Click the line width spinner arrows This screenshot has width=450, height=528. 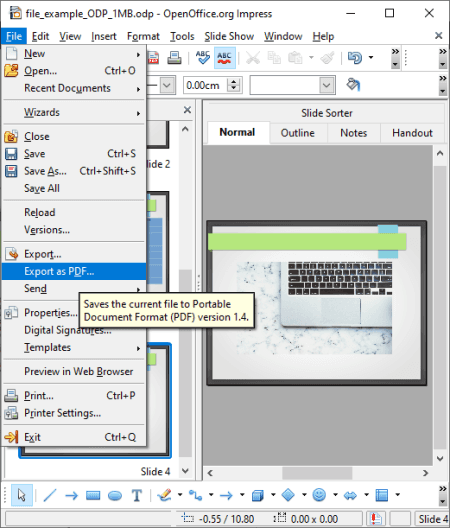pyautogui.click(x=234, y=85)
